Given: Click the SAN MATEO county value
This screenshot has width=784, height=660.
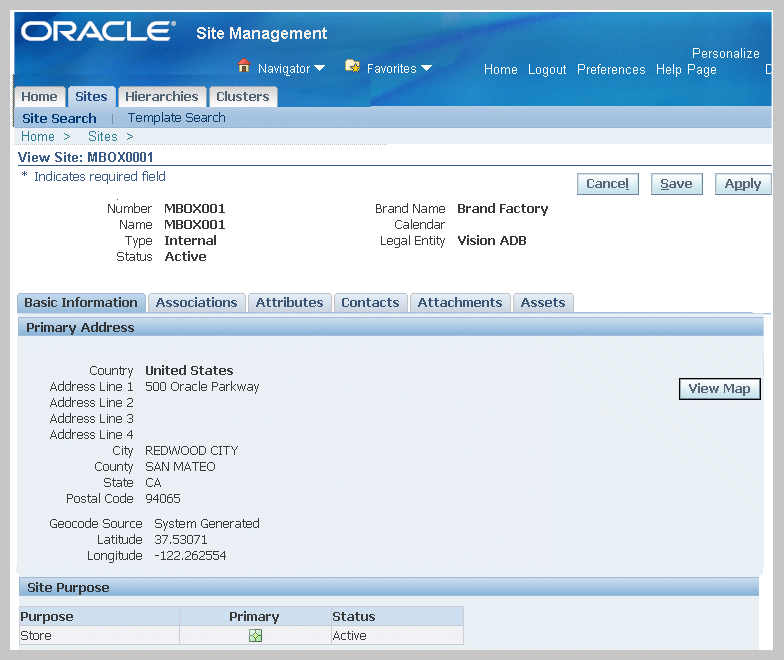Looking at the screenshot, I should click(x=180, y=466).
